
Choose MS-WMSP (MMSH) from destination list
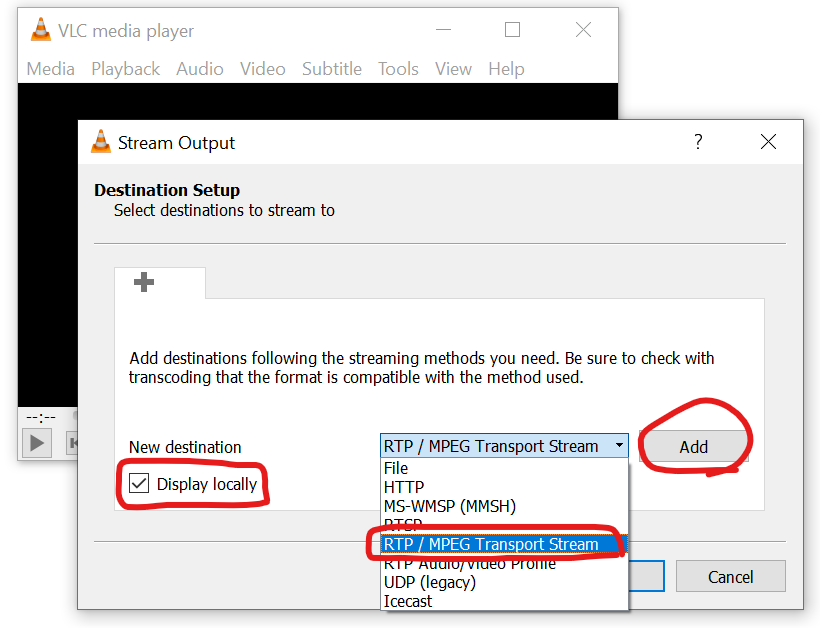point(504,506)
